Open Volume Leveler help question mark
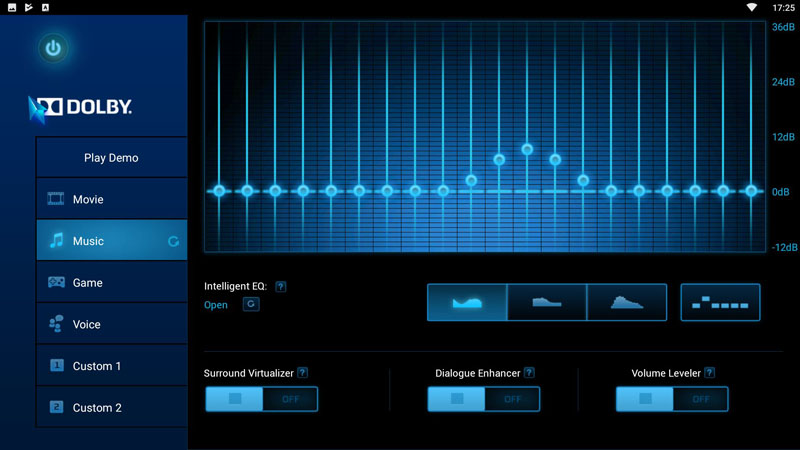The height and width of the screenshot is (450, 800). pos(709,373)
